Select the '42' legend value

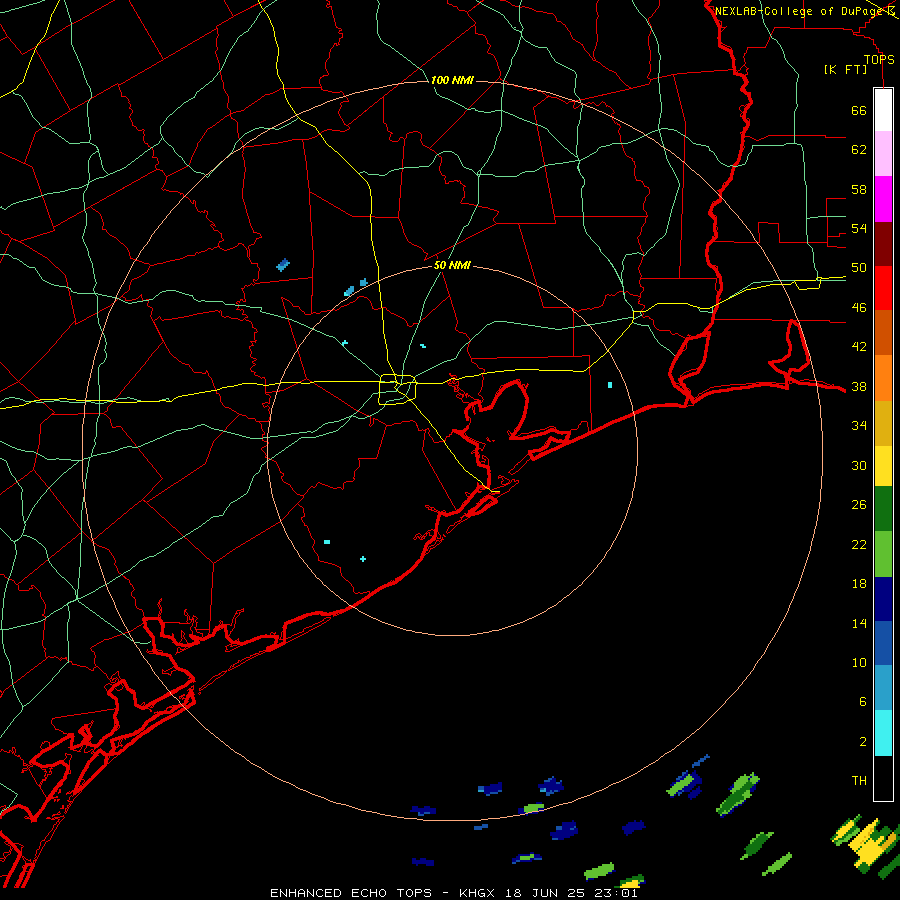[x=859, y=347]
